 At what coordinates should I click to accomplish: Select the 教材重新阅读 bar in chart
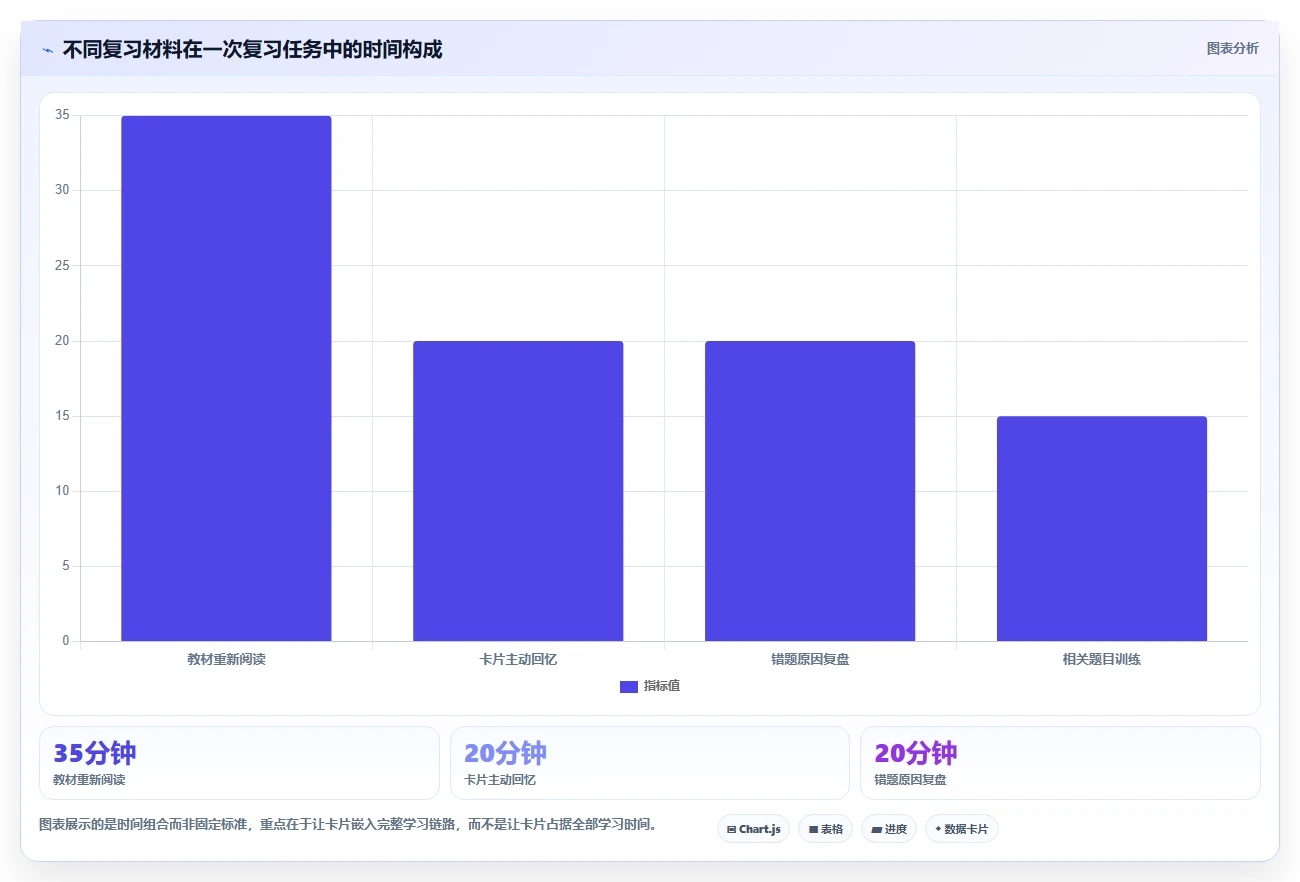(x=226, y=378)
